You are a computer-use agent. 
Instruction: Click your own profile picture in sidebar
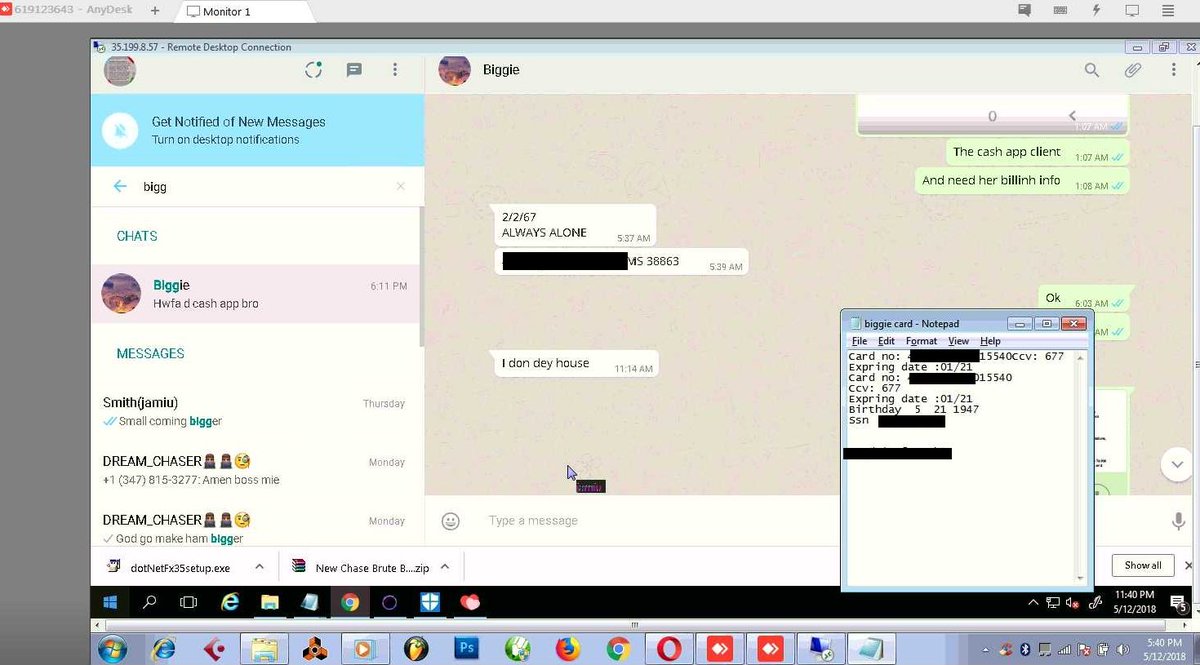coord(120,70)
